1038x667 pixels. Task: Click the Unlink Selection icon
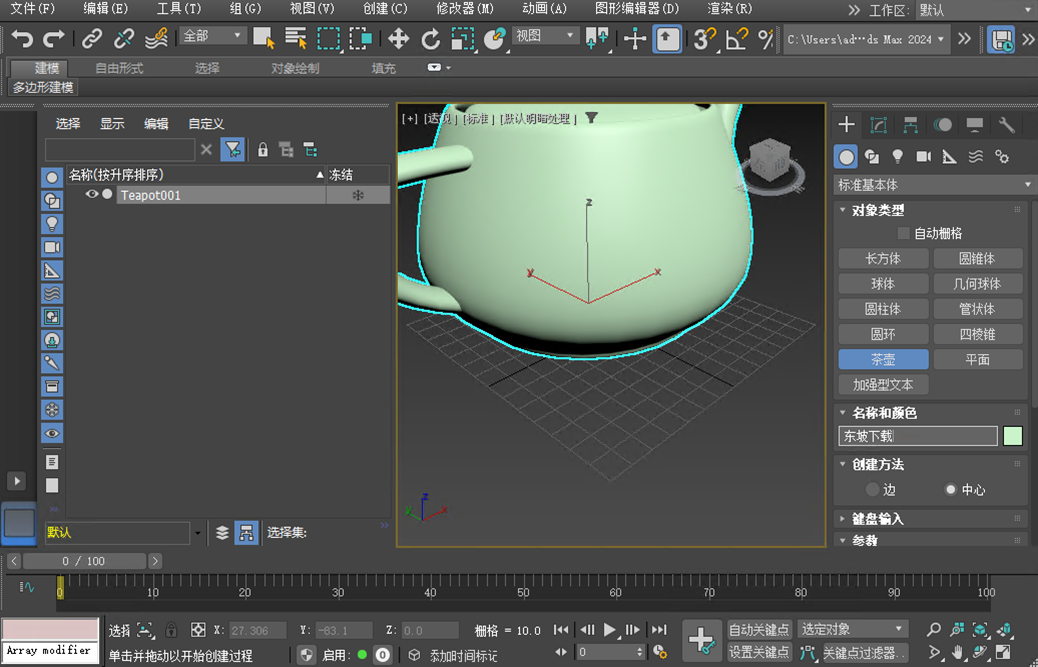(x=124, y=39)
